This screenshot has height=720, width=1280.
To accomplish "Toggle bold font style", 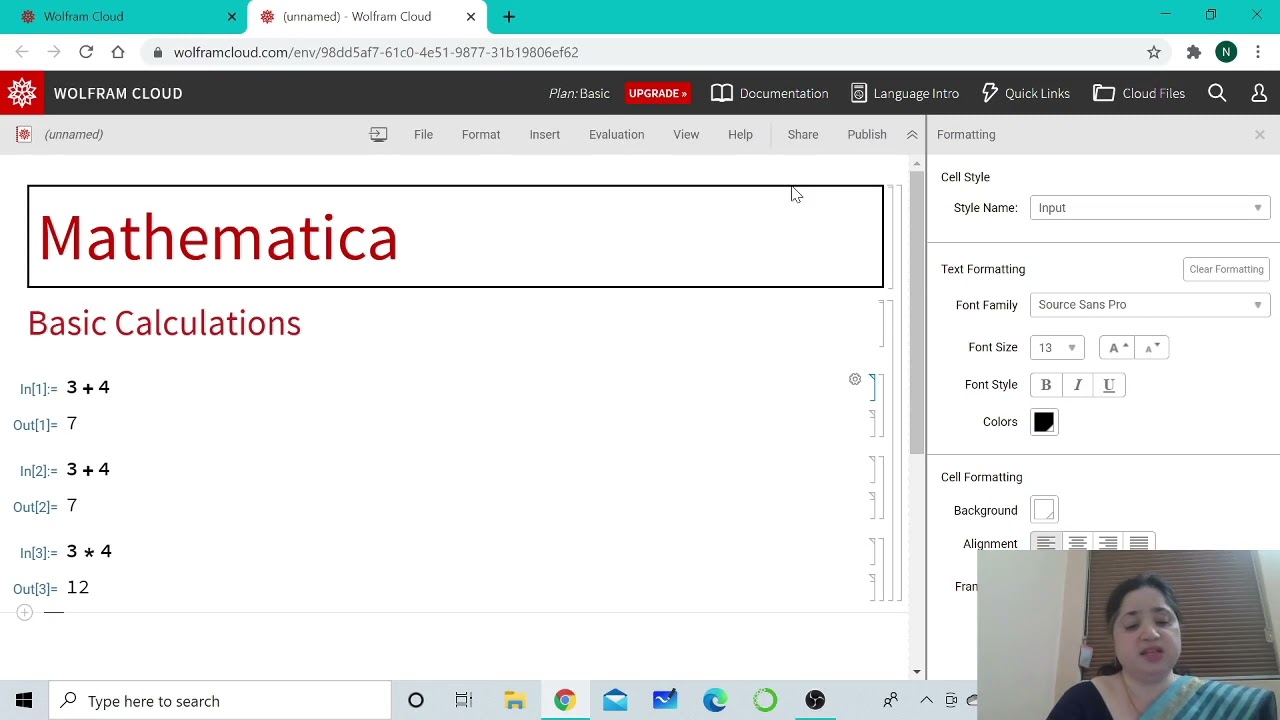I will click(1046, 385).
